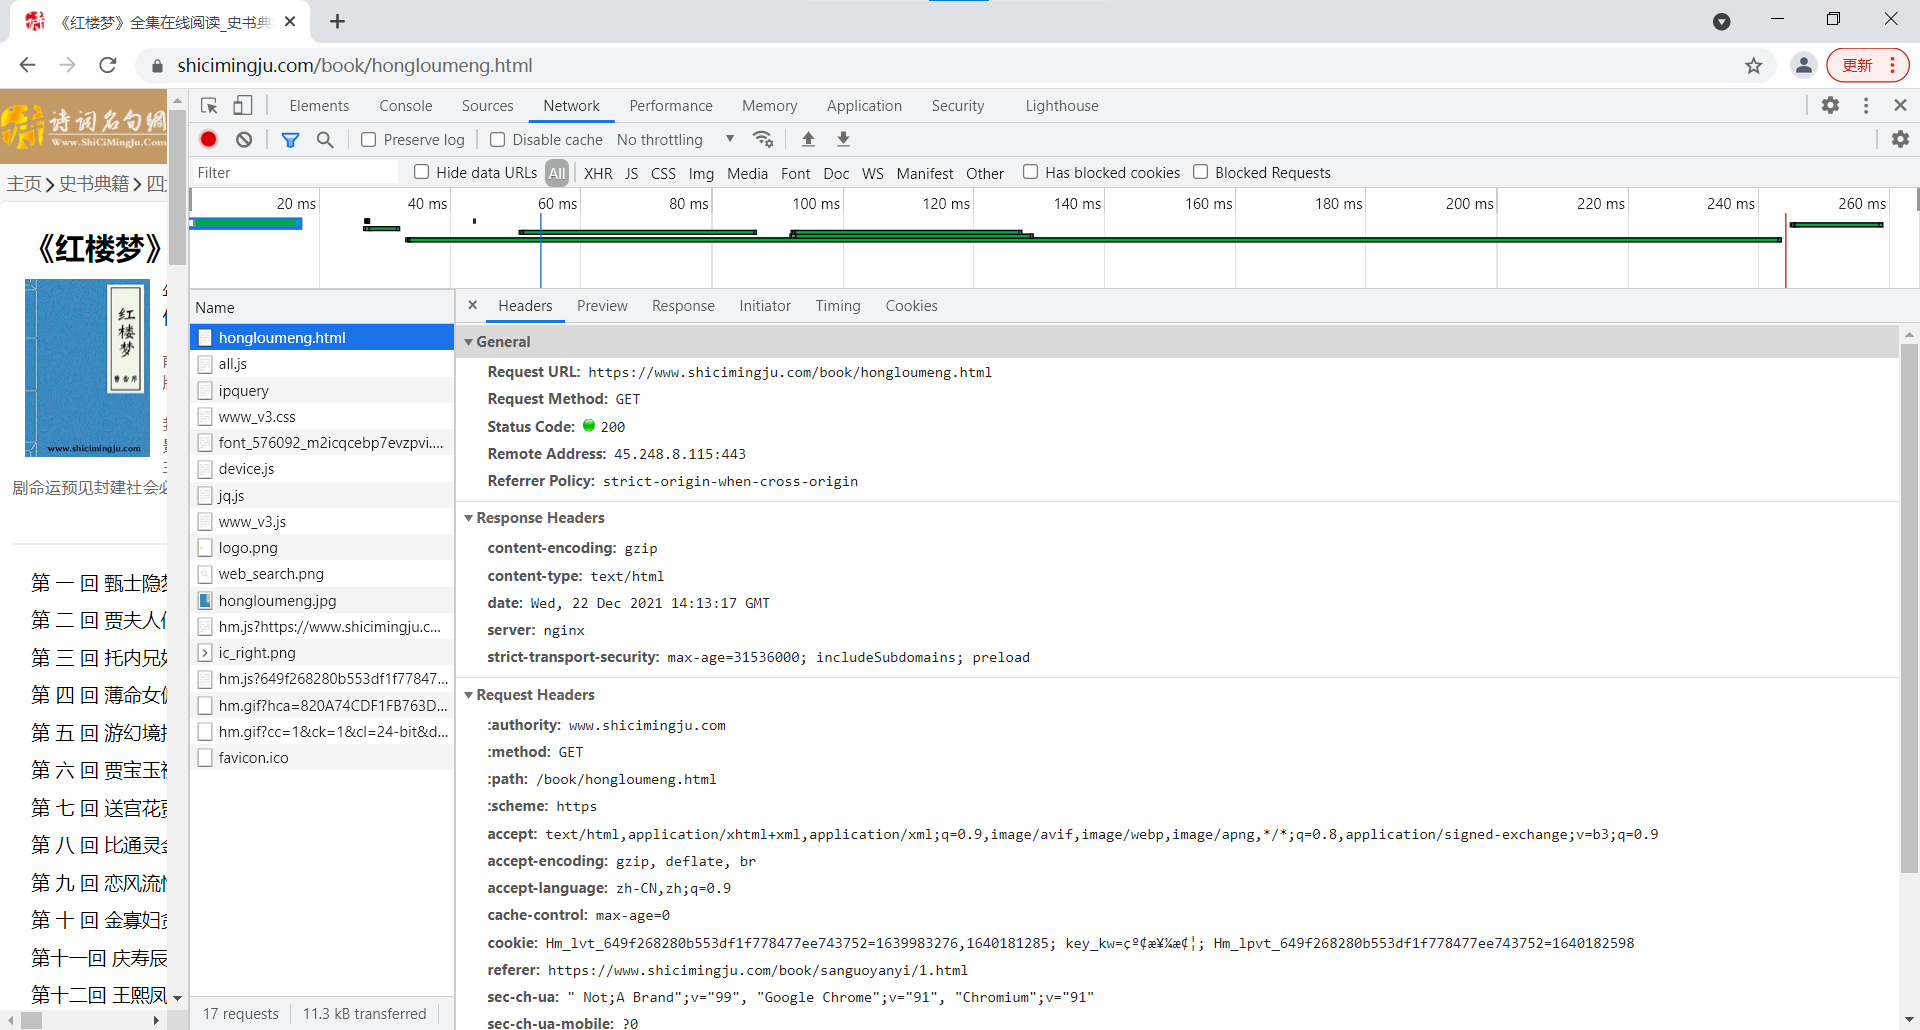Toggle the network filter funnel icon
This screenshot has height=1030, width=1920.
(290, 140)
